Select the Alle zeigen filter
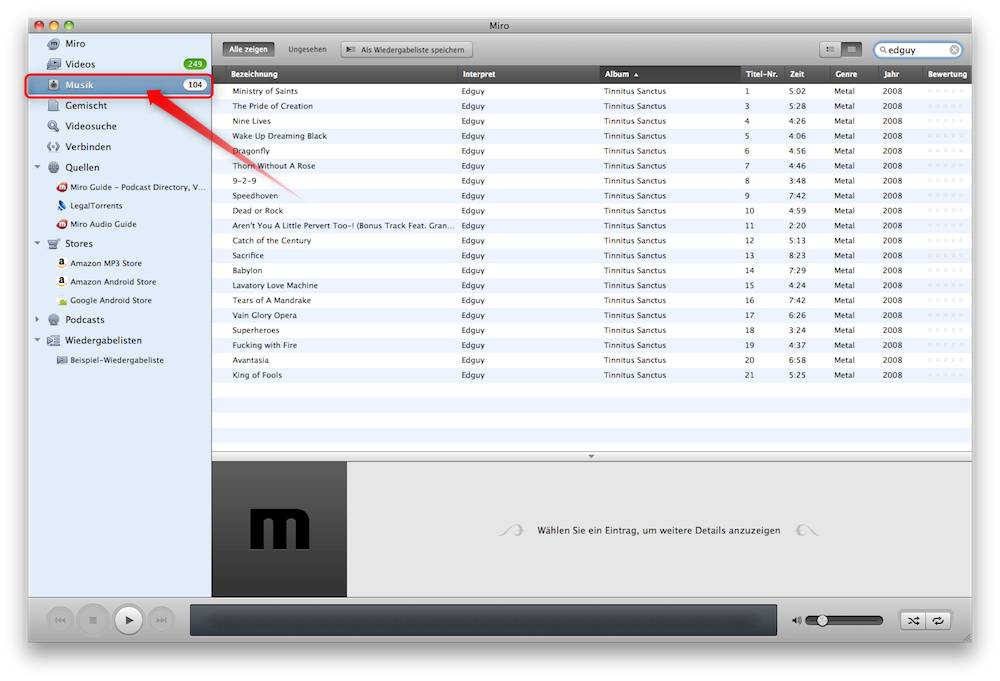This screenshot has width=1000, height=681. tap(248, 49)
